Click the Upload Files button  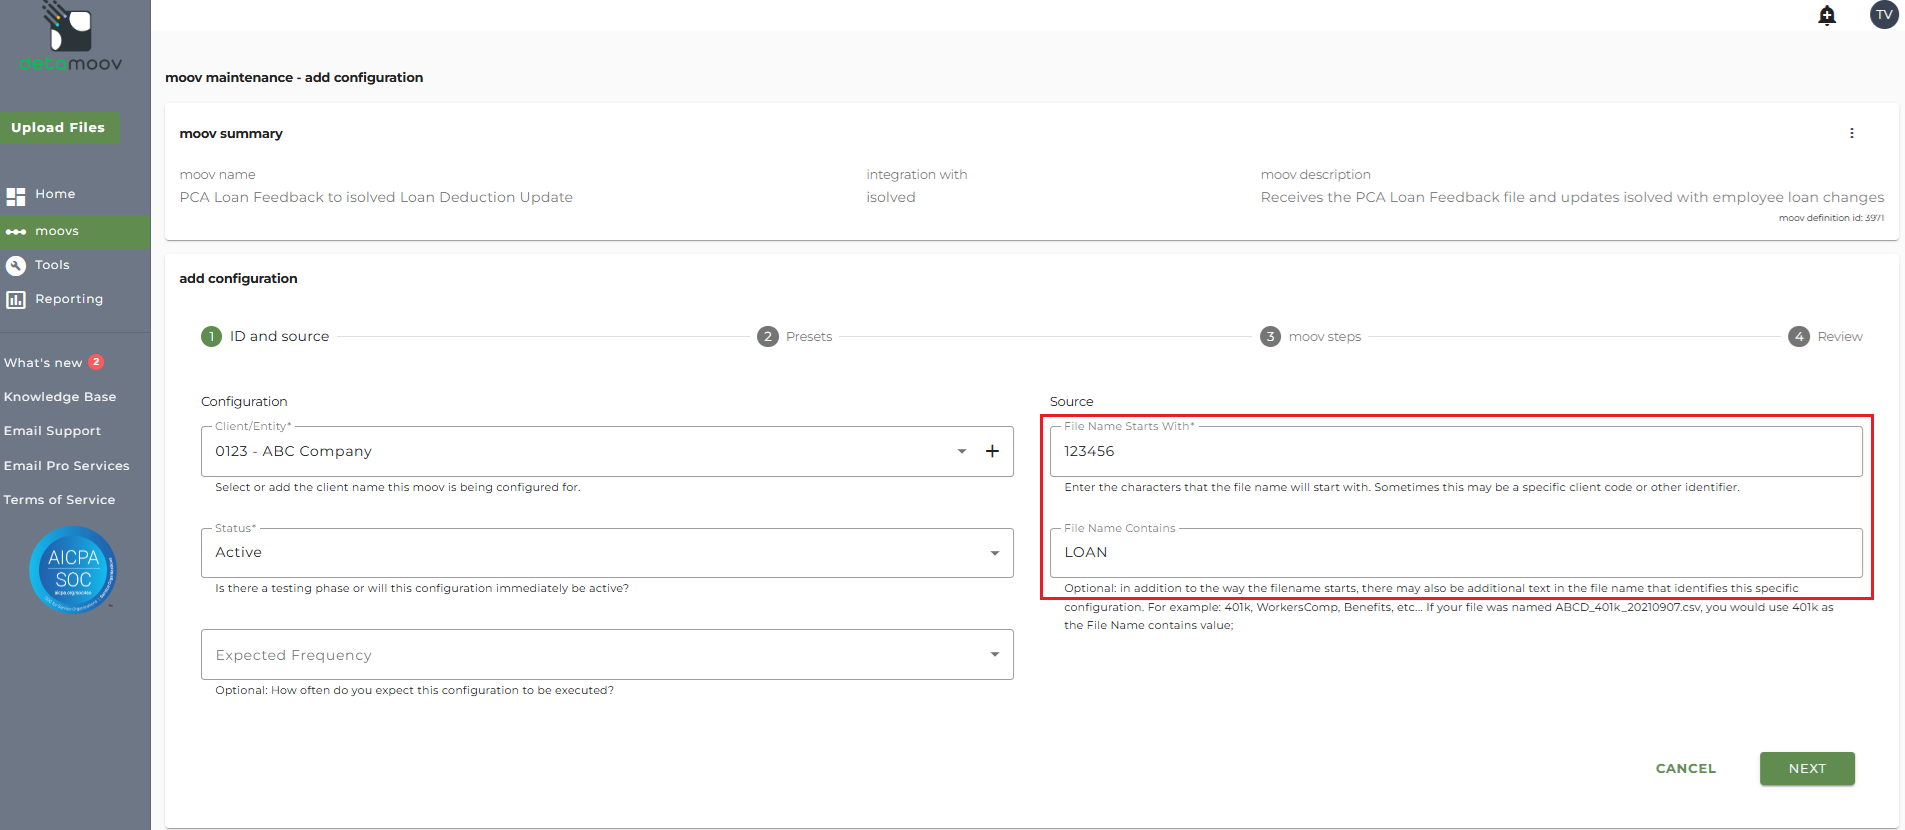pyautogui.click(x=58, y=128)
